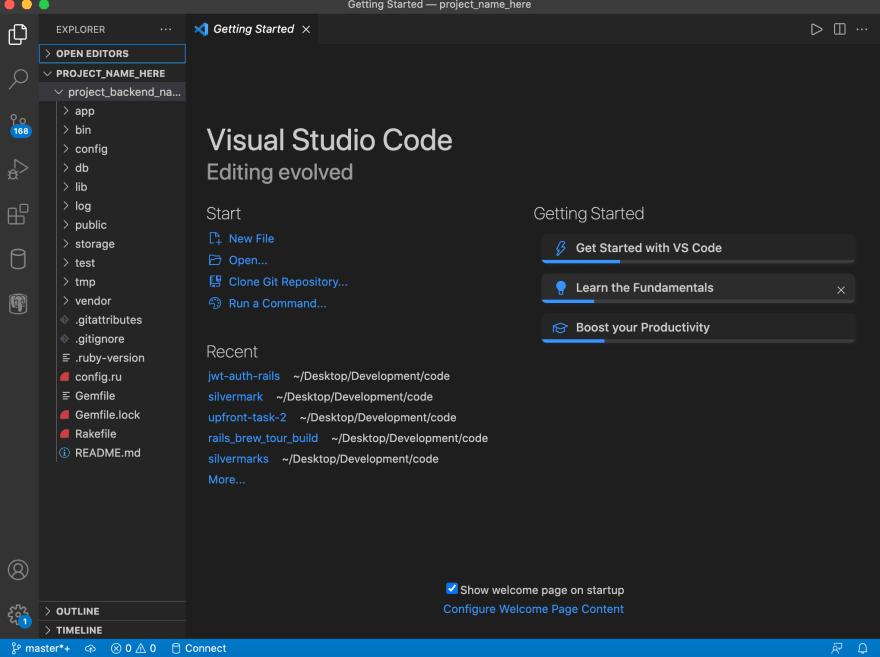
Task: Expand the OUTLINE panel
Action: pos(112,611)
